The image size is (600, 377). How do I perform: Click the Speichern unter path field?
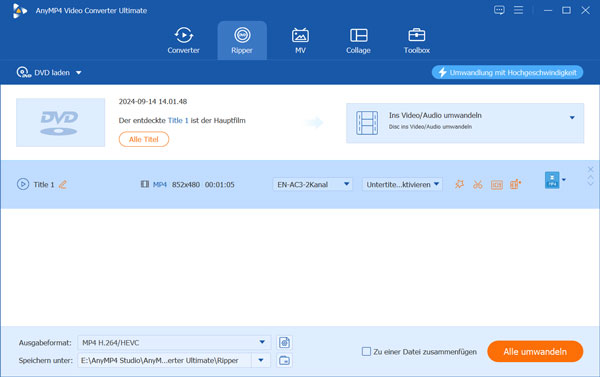coord(165,360)
